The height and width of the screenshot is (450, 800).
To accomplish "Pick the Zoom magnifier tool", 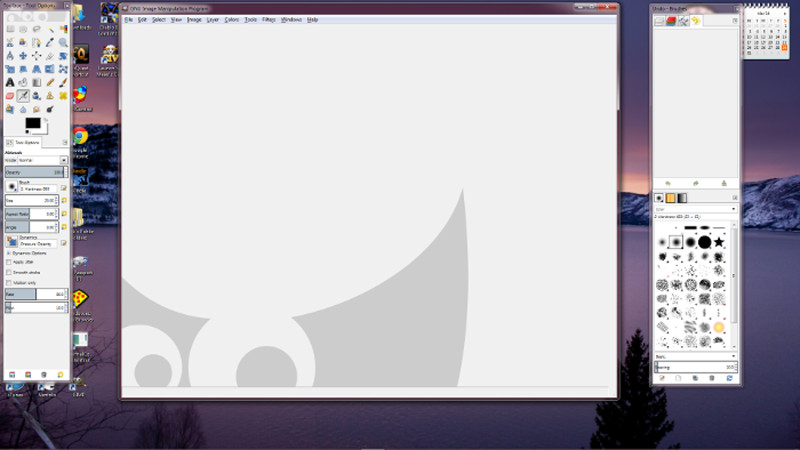I will [63, 43].
